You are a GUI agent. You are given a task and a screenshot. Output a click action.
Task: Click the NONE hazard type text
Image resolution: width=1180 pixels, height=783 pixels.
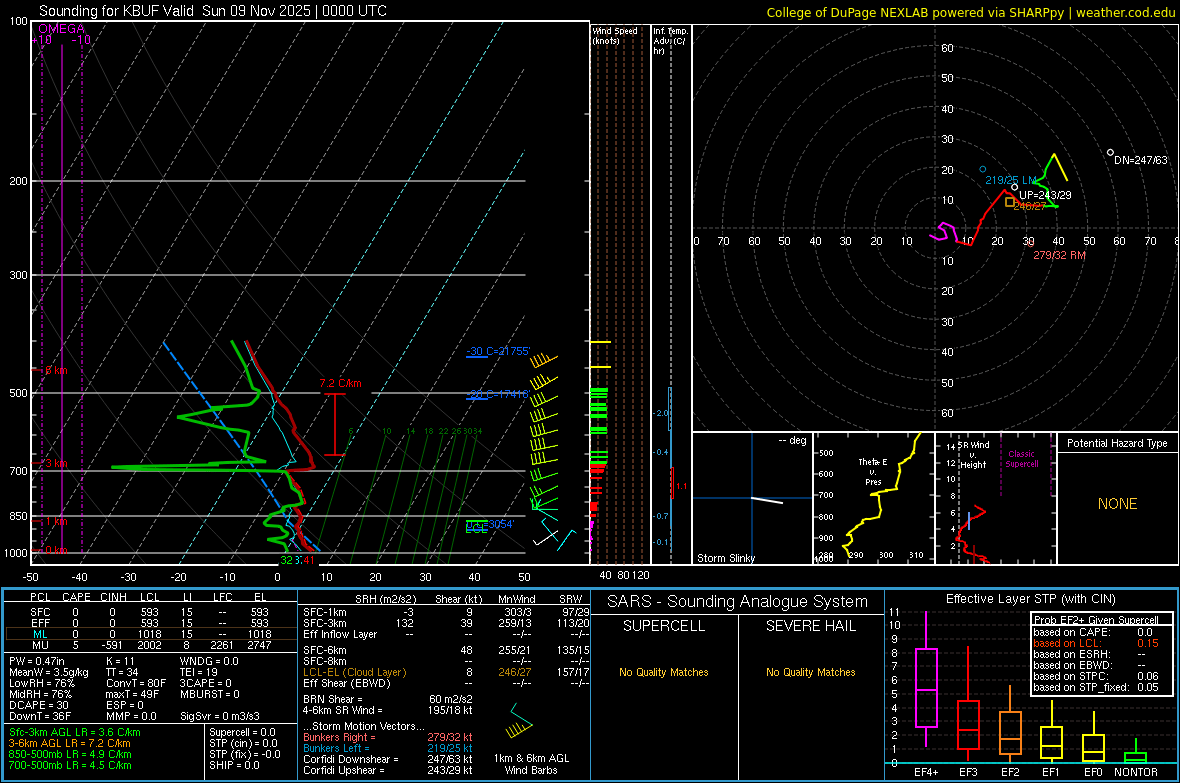coord(1118,504)
